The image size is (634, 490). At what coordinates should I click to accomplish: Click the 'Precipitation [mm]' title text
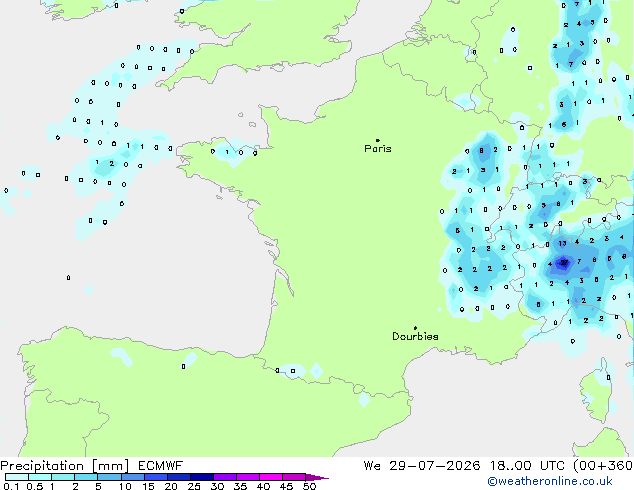click(x=65, y=466)
